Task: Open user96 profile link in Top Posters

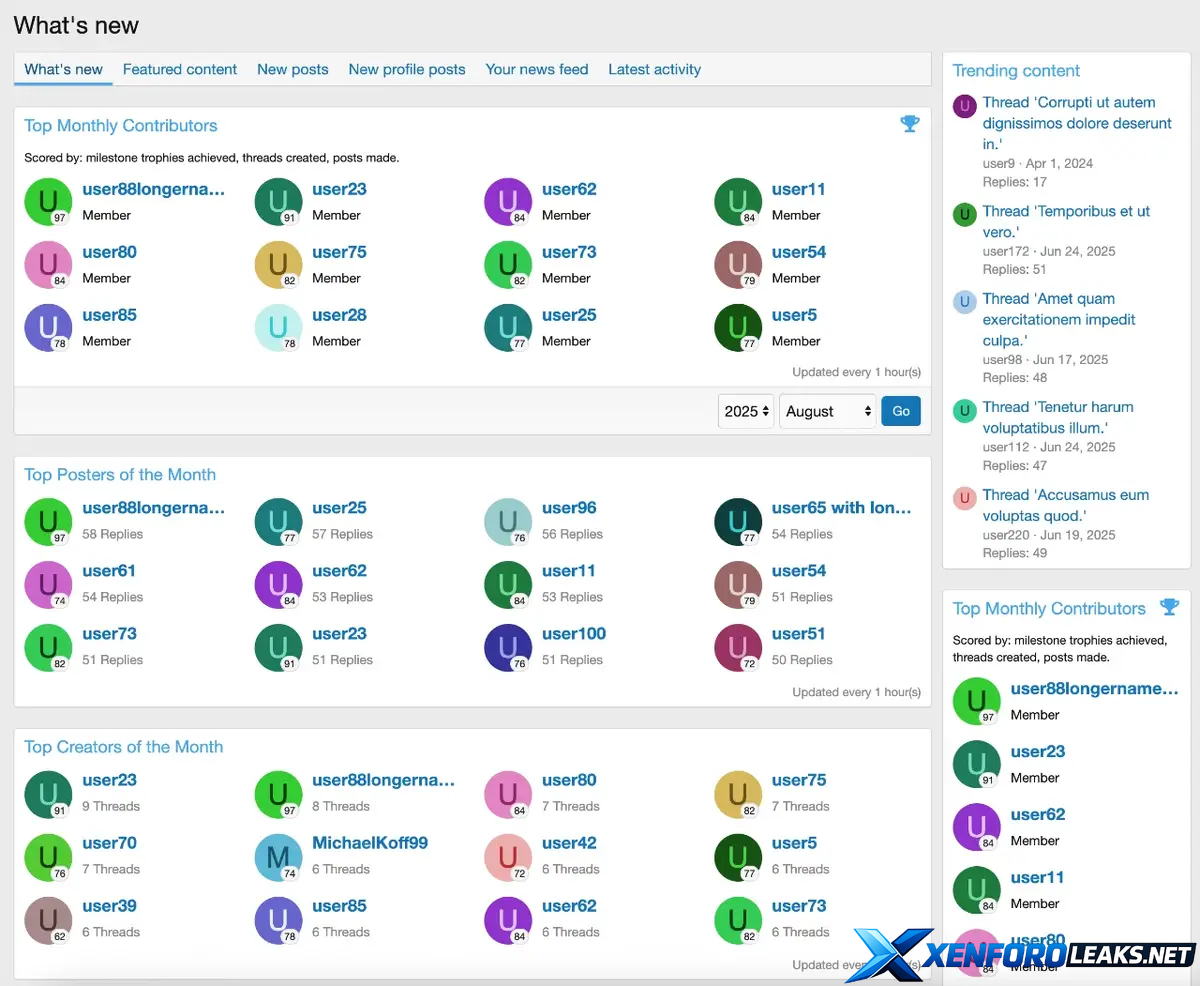Action: pos(569,508)
